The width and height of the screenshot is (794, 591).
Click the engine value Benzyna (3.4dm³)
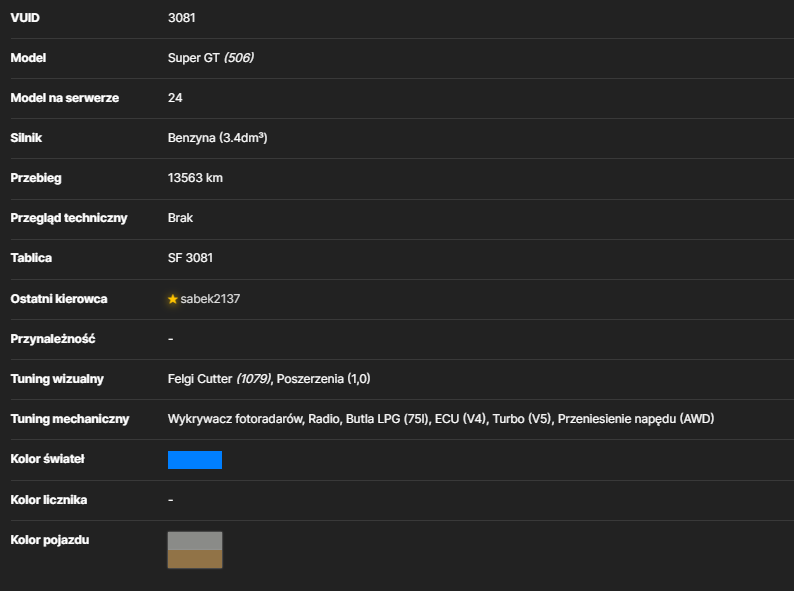tap(218, 138)
